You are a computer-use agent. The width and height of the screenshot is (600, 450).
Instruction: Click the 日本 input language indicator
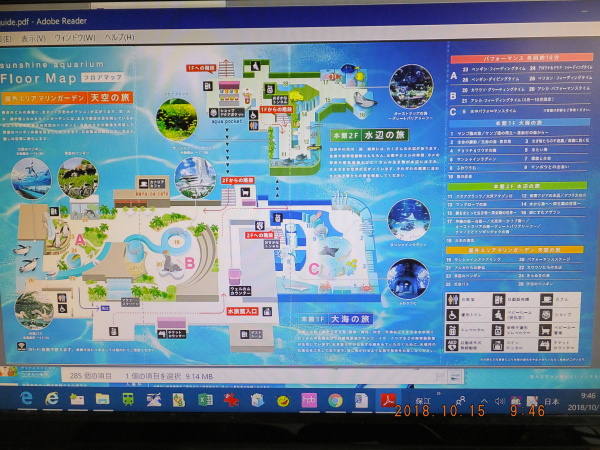551,401
